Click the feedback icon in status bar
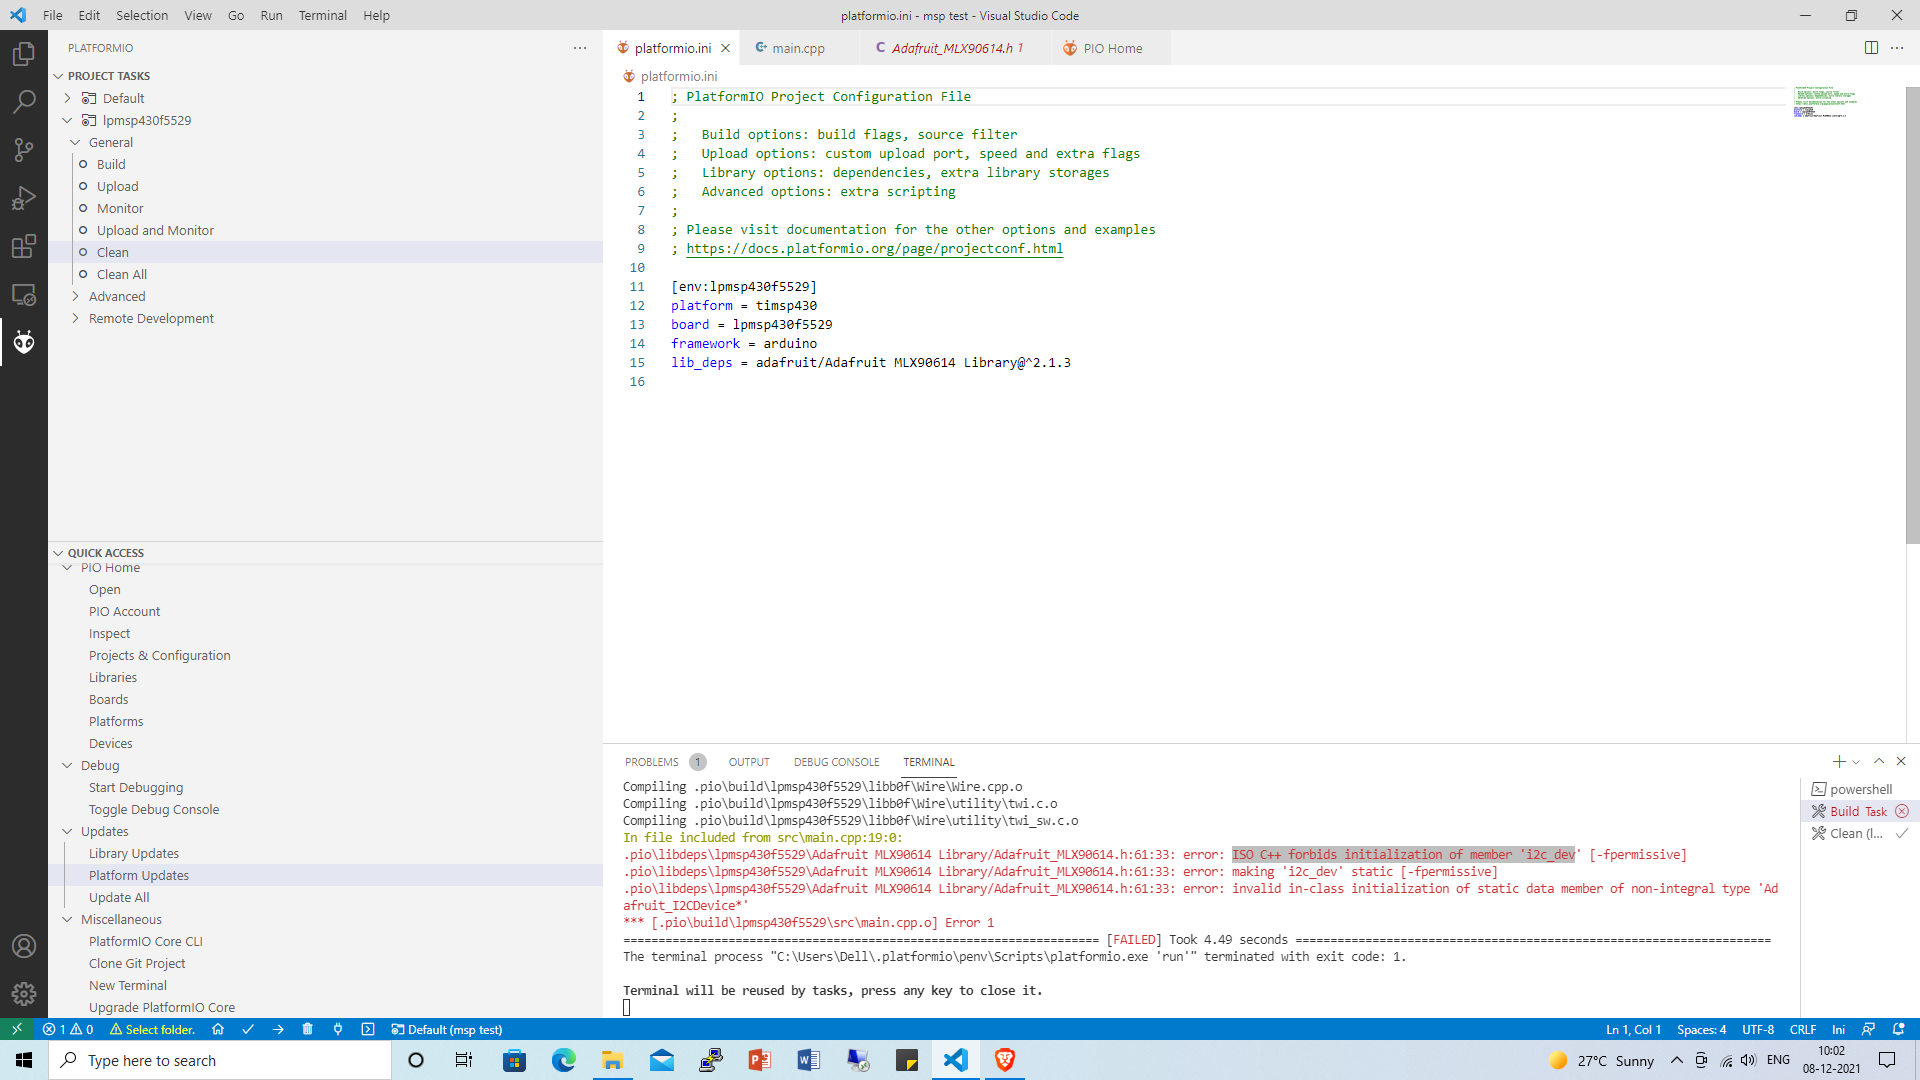This screenshot has width=1920, height=1080. coord(1868,1029)
